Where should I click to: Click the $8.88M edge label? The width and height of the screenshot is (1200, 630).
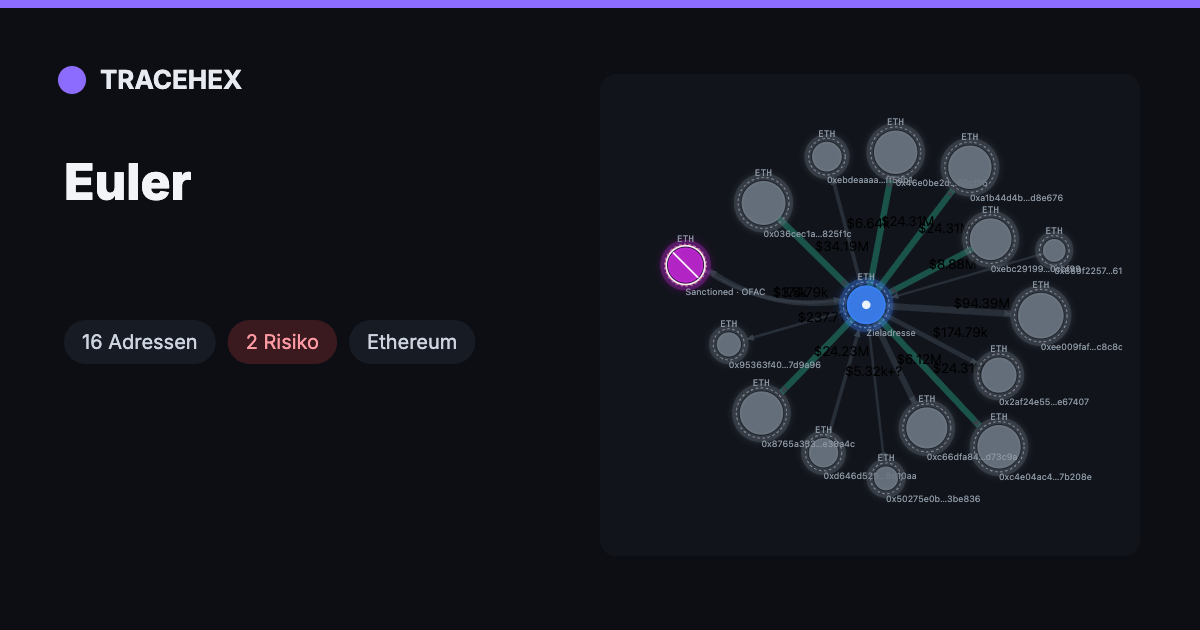click(x=951, y=264)
